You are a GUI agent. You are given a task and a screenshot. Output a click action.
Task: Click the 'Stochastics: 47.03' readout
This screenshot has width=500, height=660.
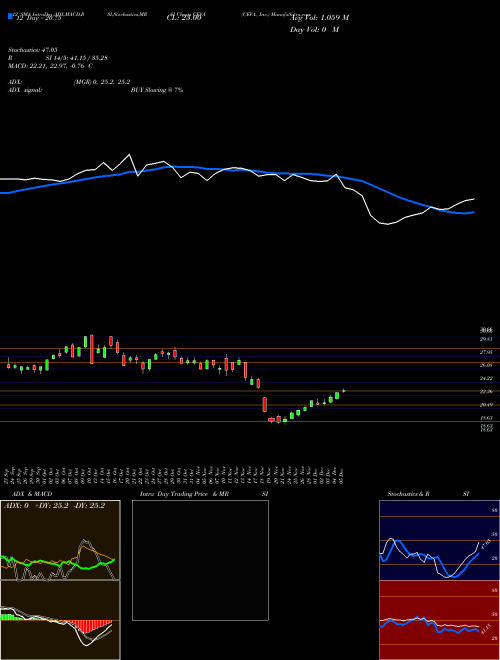pyautogui.click(x=32, y=50)
